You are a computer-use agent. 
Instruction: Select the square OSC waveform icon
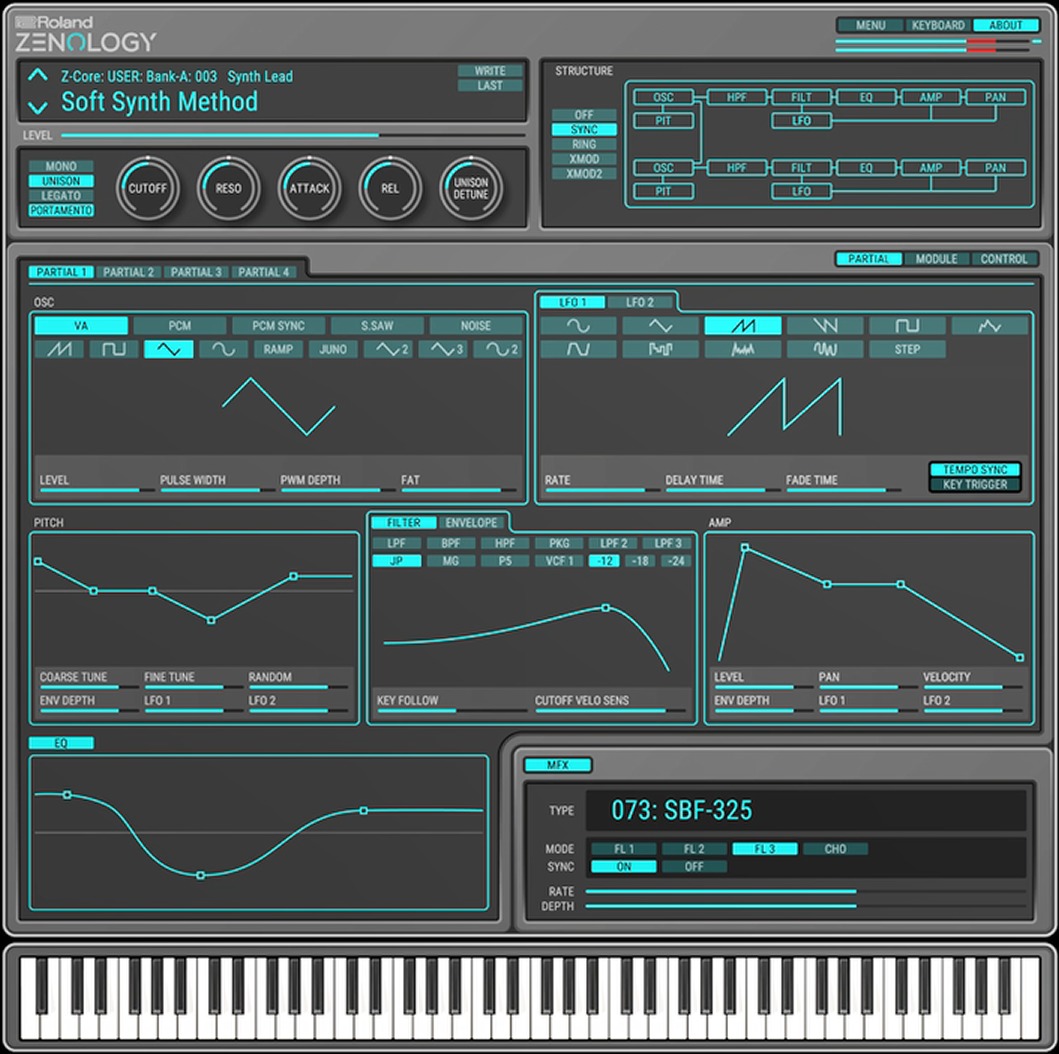click(x=113, y=349)
